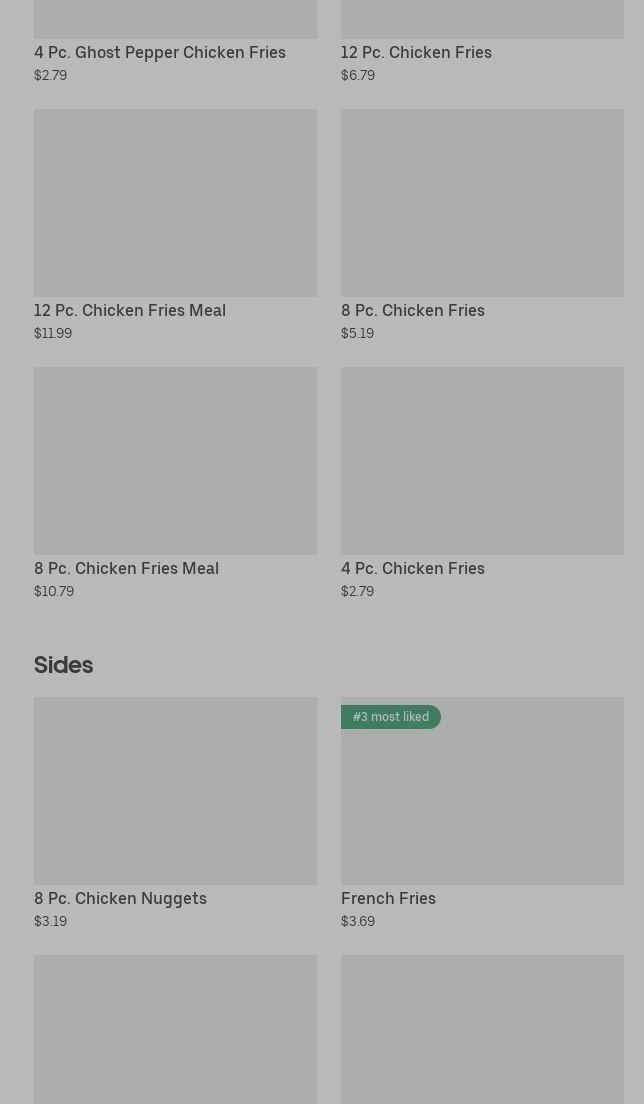The image size is (644, 1104).
Task: Click the $11.99 price
Action: point(53,333)
